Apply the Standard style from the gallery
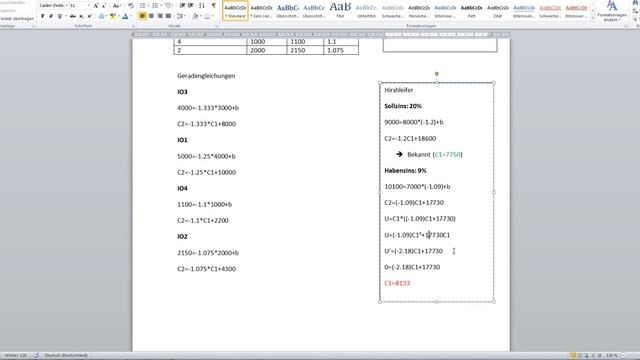 [235, 10]
